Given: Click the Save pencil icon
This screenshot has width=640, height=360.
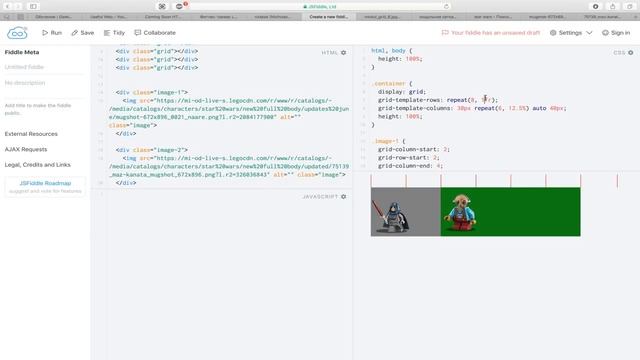Looking at the screenshot, I should click(x=74, y=33).
